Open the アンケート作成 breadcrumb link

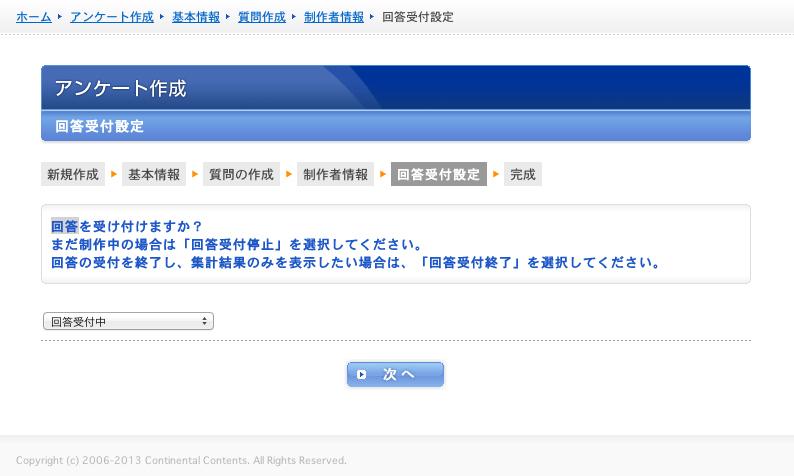point(111,17)
